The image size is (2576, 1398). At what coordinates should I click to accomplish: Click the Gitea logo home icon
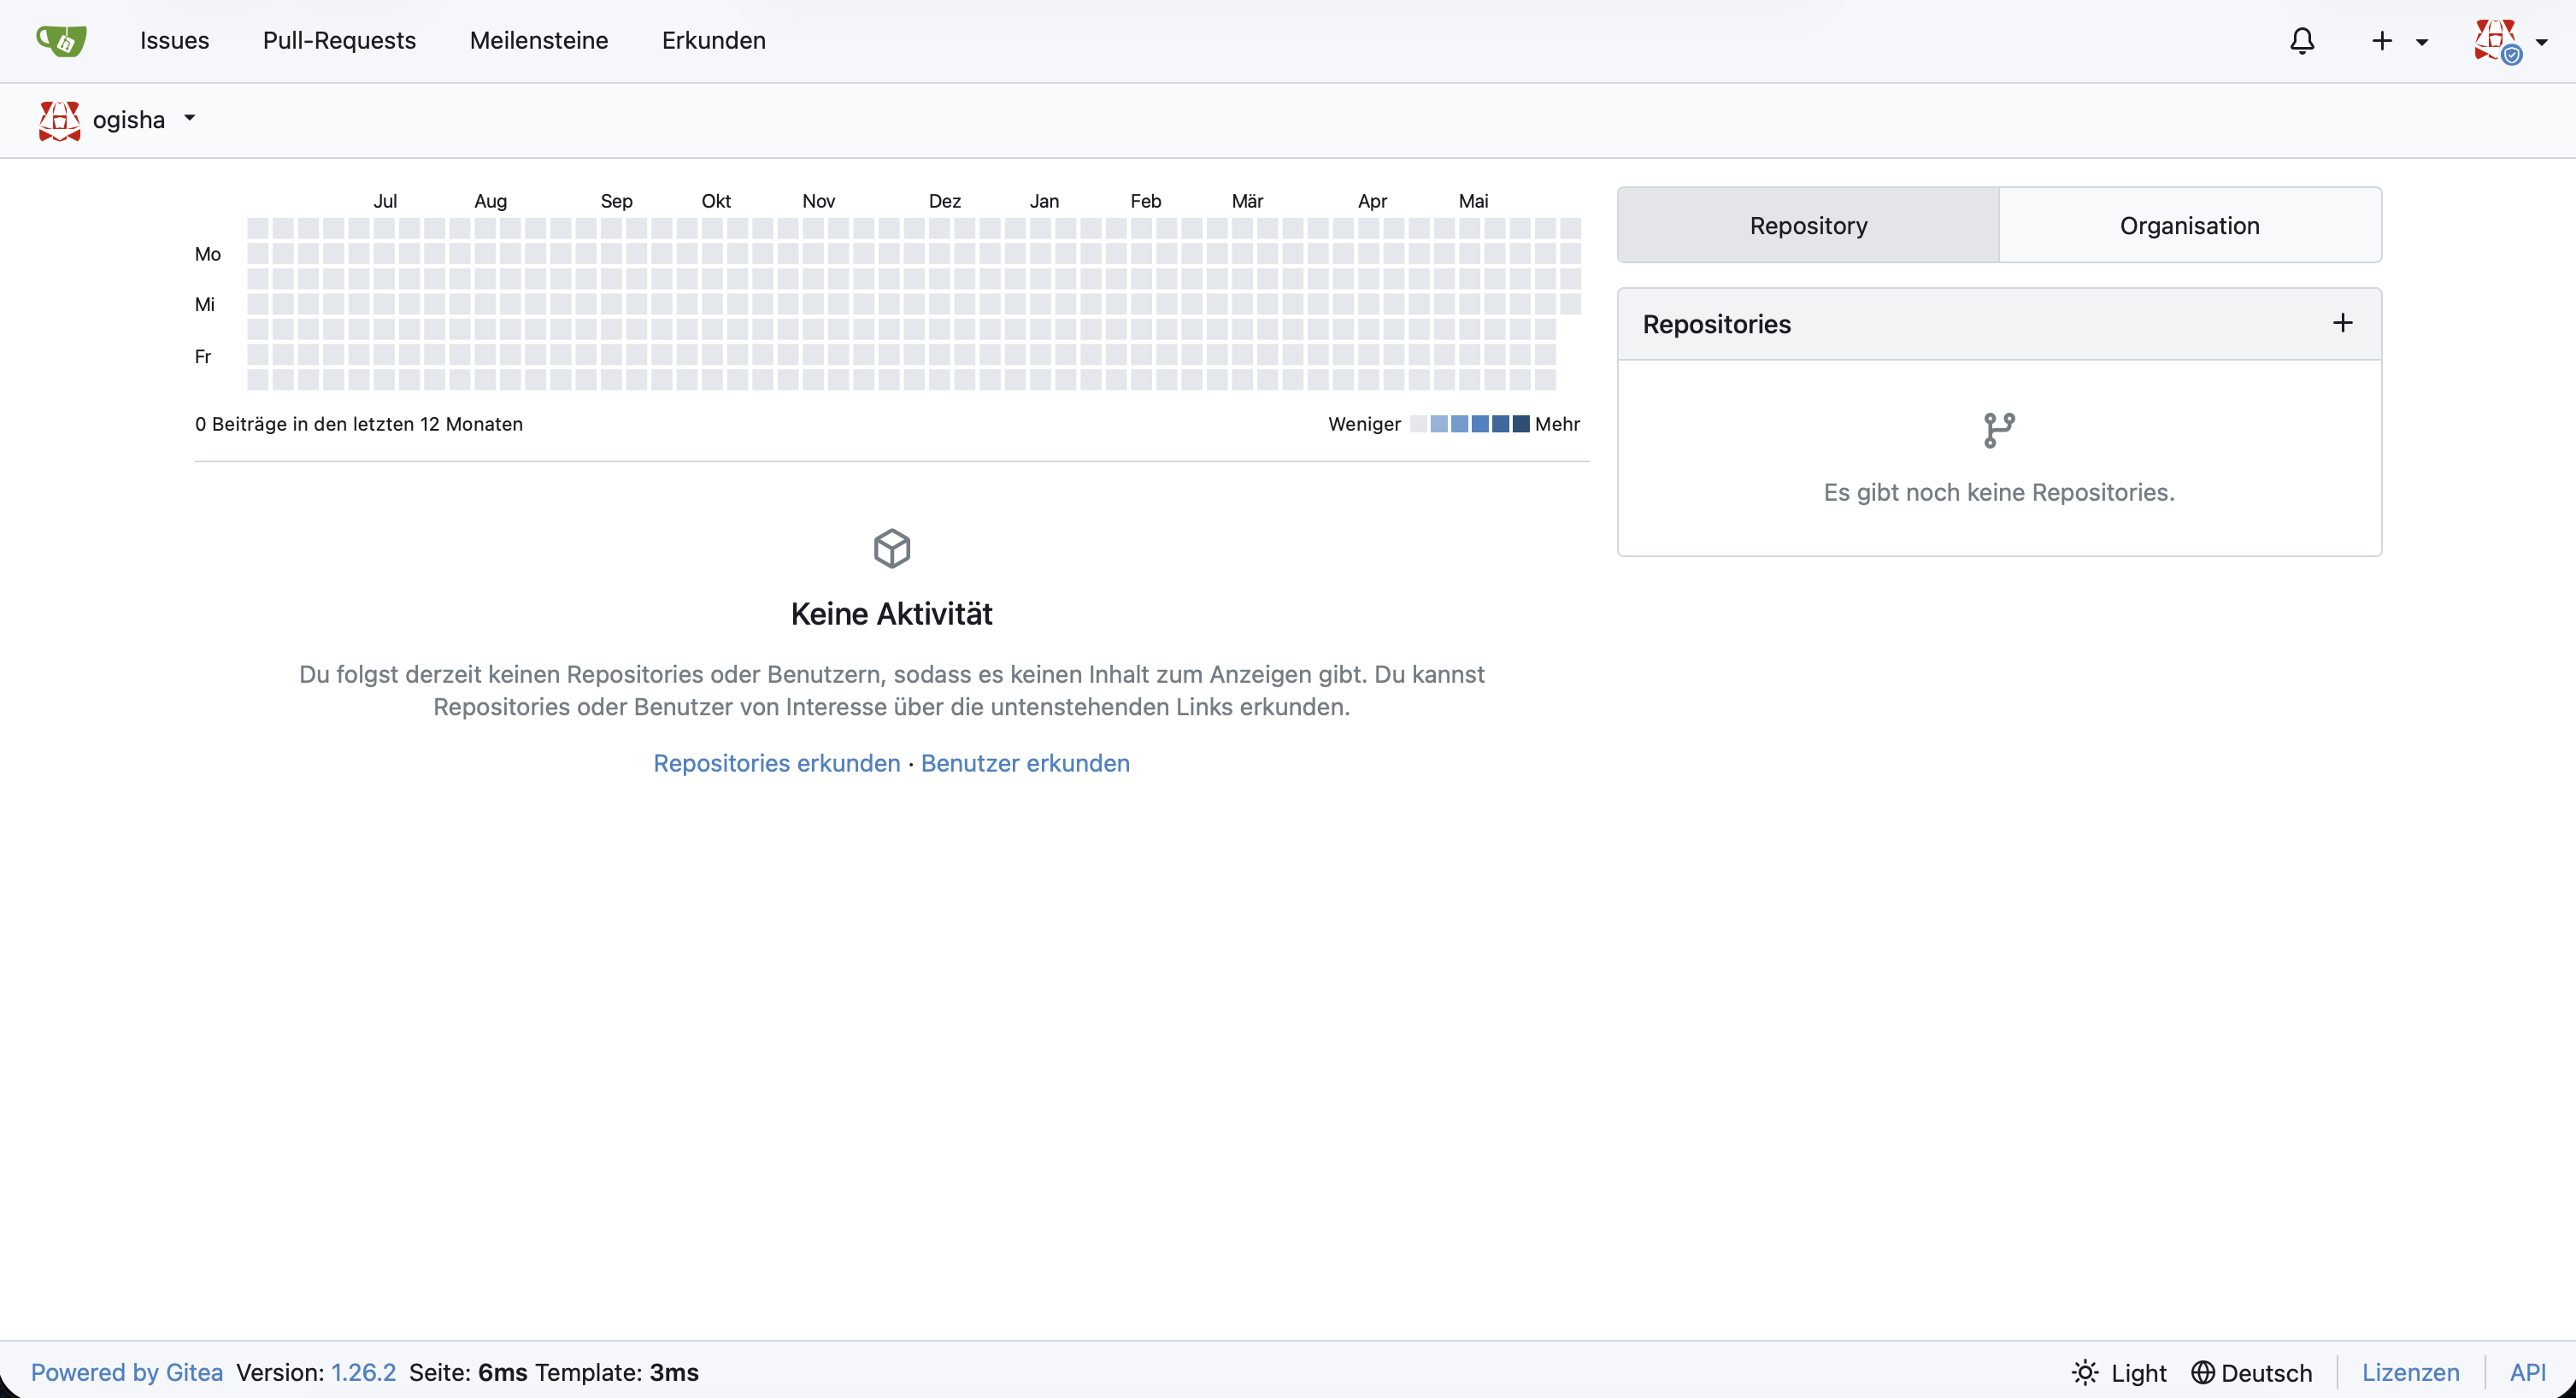coord(61,40)
